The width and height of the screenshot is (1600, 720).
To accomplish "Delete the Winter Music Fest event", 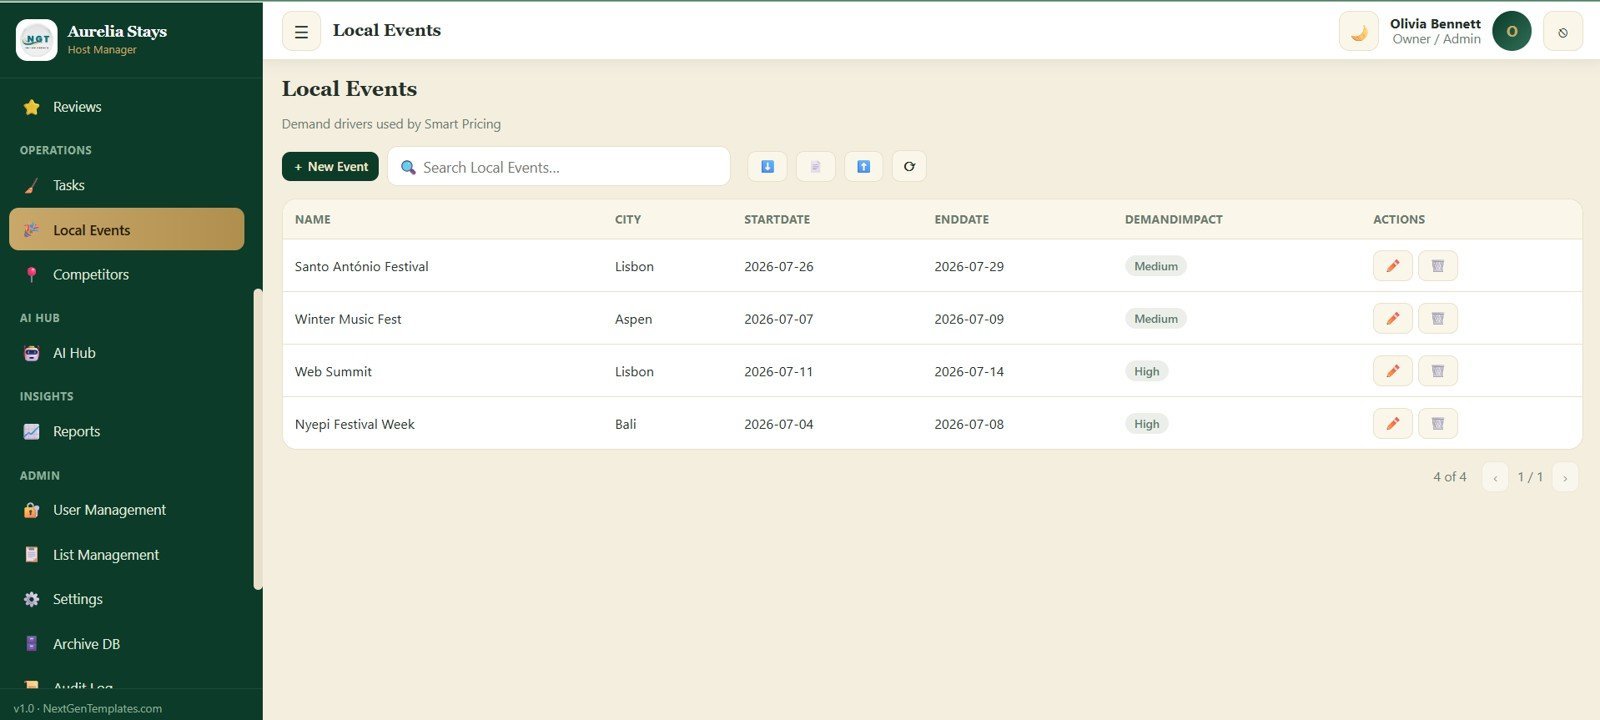I will pos(1437,318).
